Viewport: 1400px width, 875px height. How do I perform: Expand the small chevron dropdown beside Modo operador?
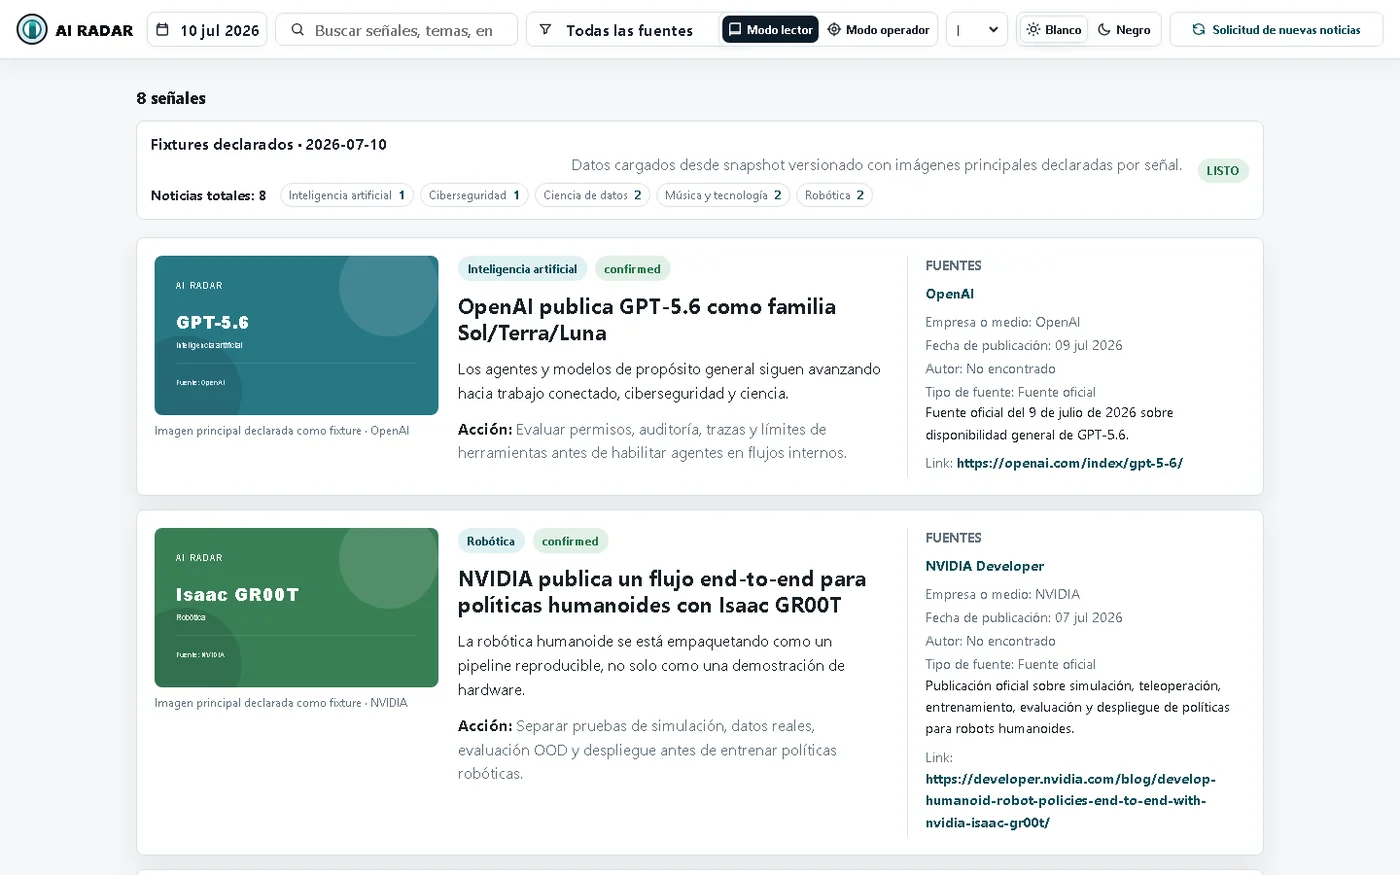[x=976, y=30]
